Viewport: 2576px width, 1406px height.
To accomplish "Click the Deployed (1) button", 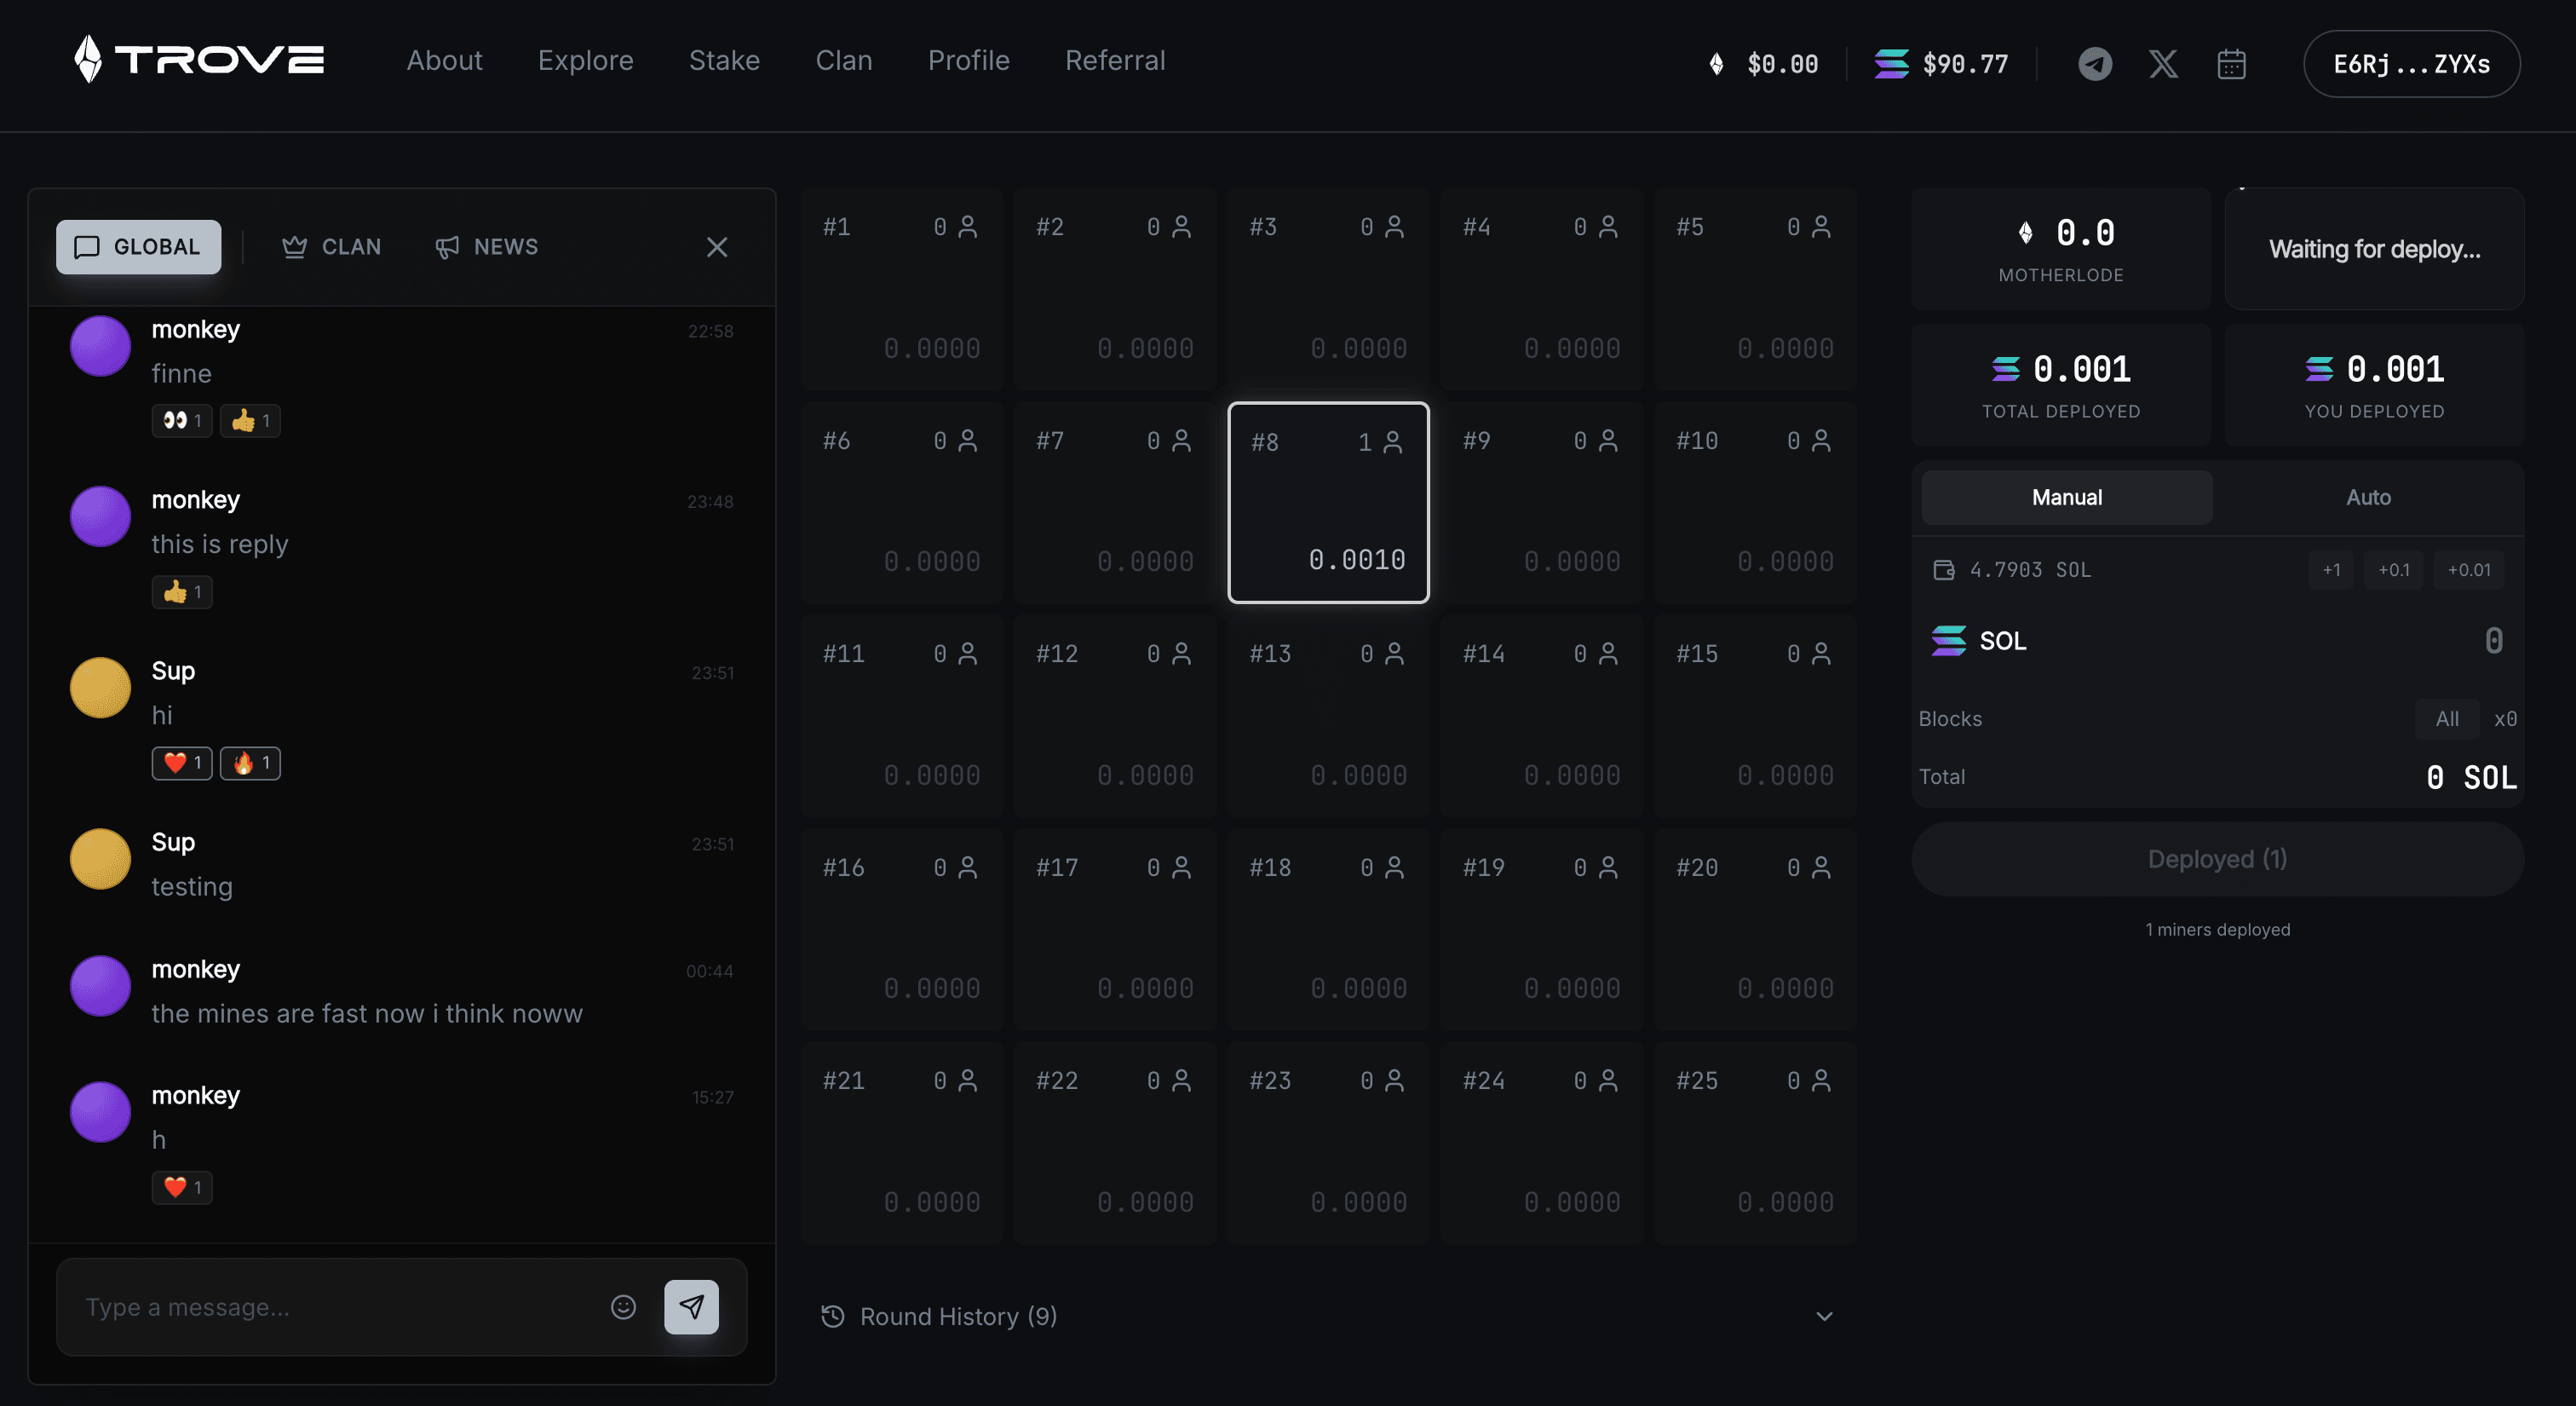I will pos(2217,859).
